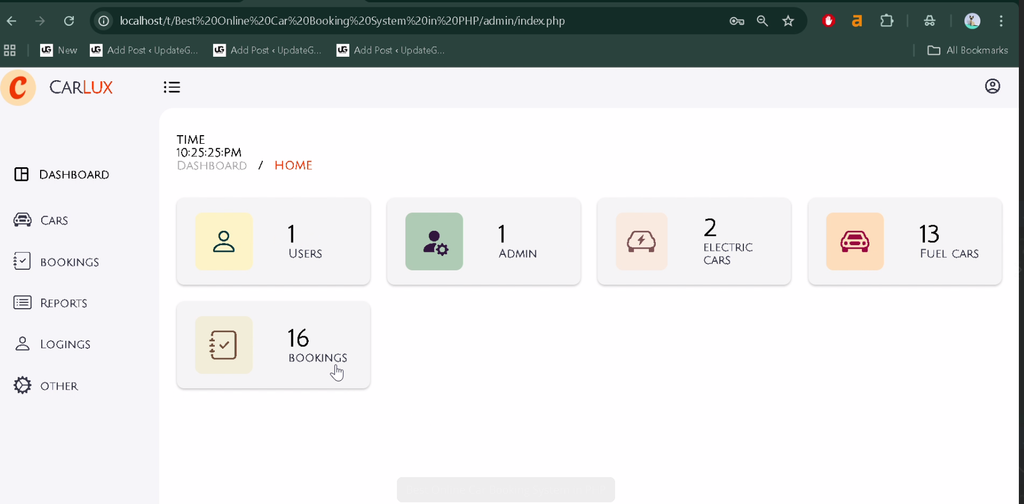This screenshot has width=1024, height=504.
Task: Click the Home breadcrumb link
Action: 293,165
